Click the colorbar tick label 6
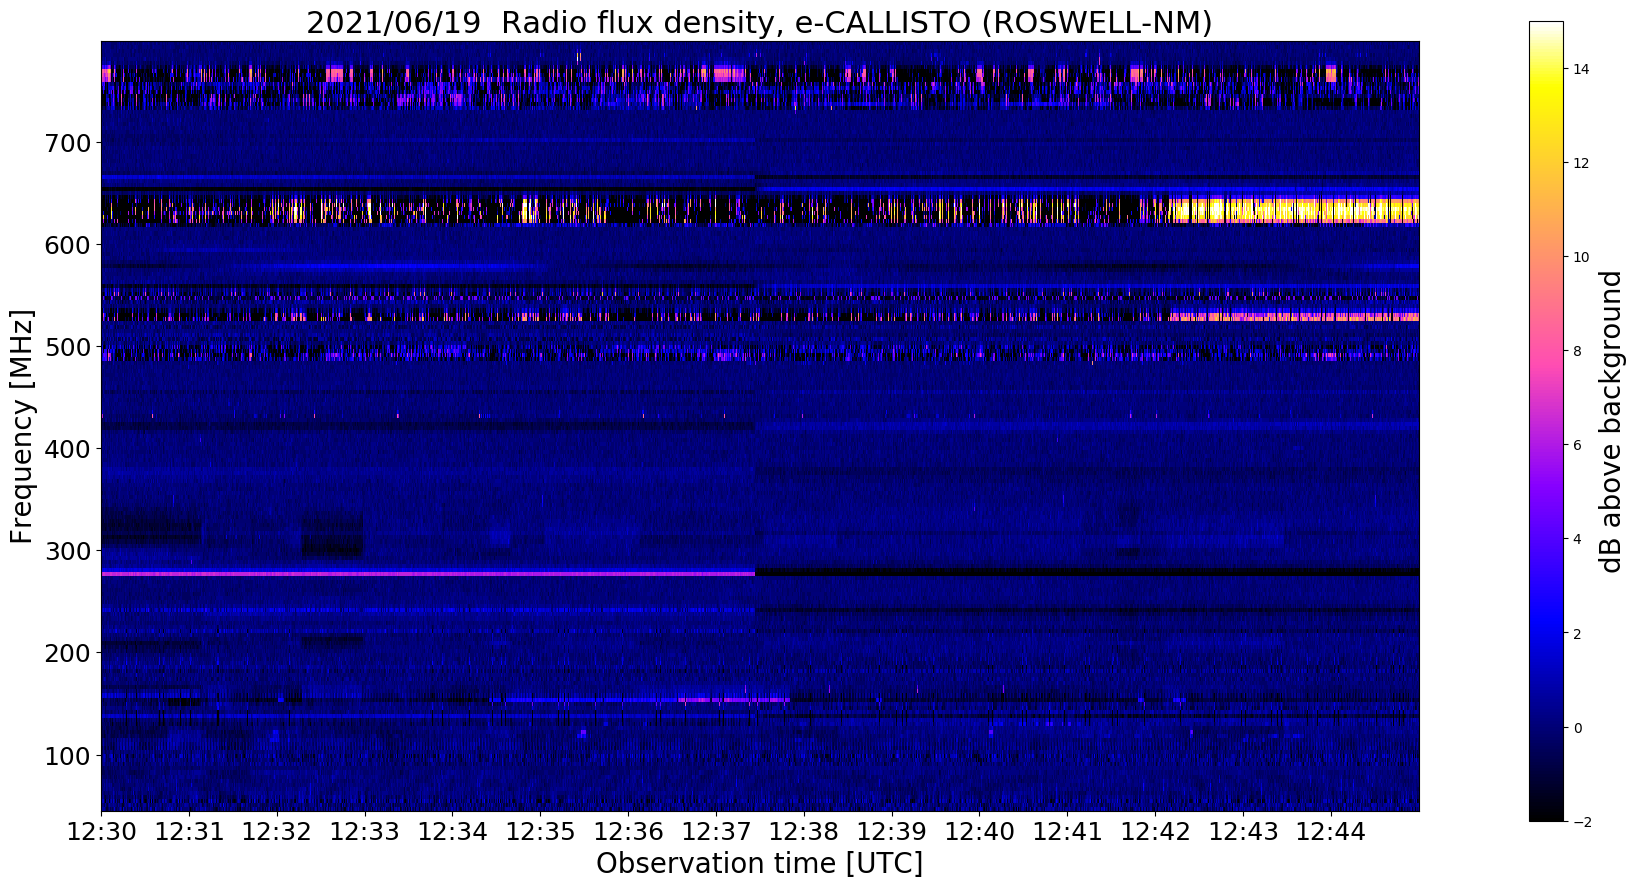The width and height of the screenshot is (1636, 888). click(1578, 445)
